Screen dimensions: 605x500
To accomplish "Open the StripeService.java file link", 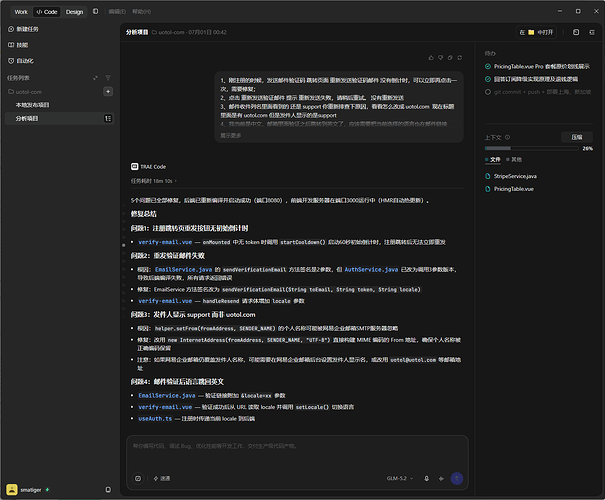I will pyautogui.click(x=515, y=176).
